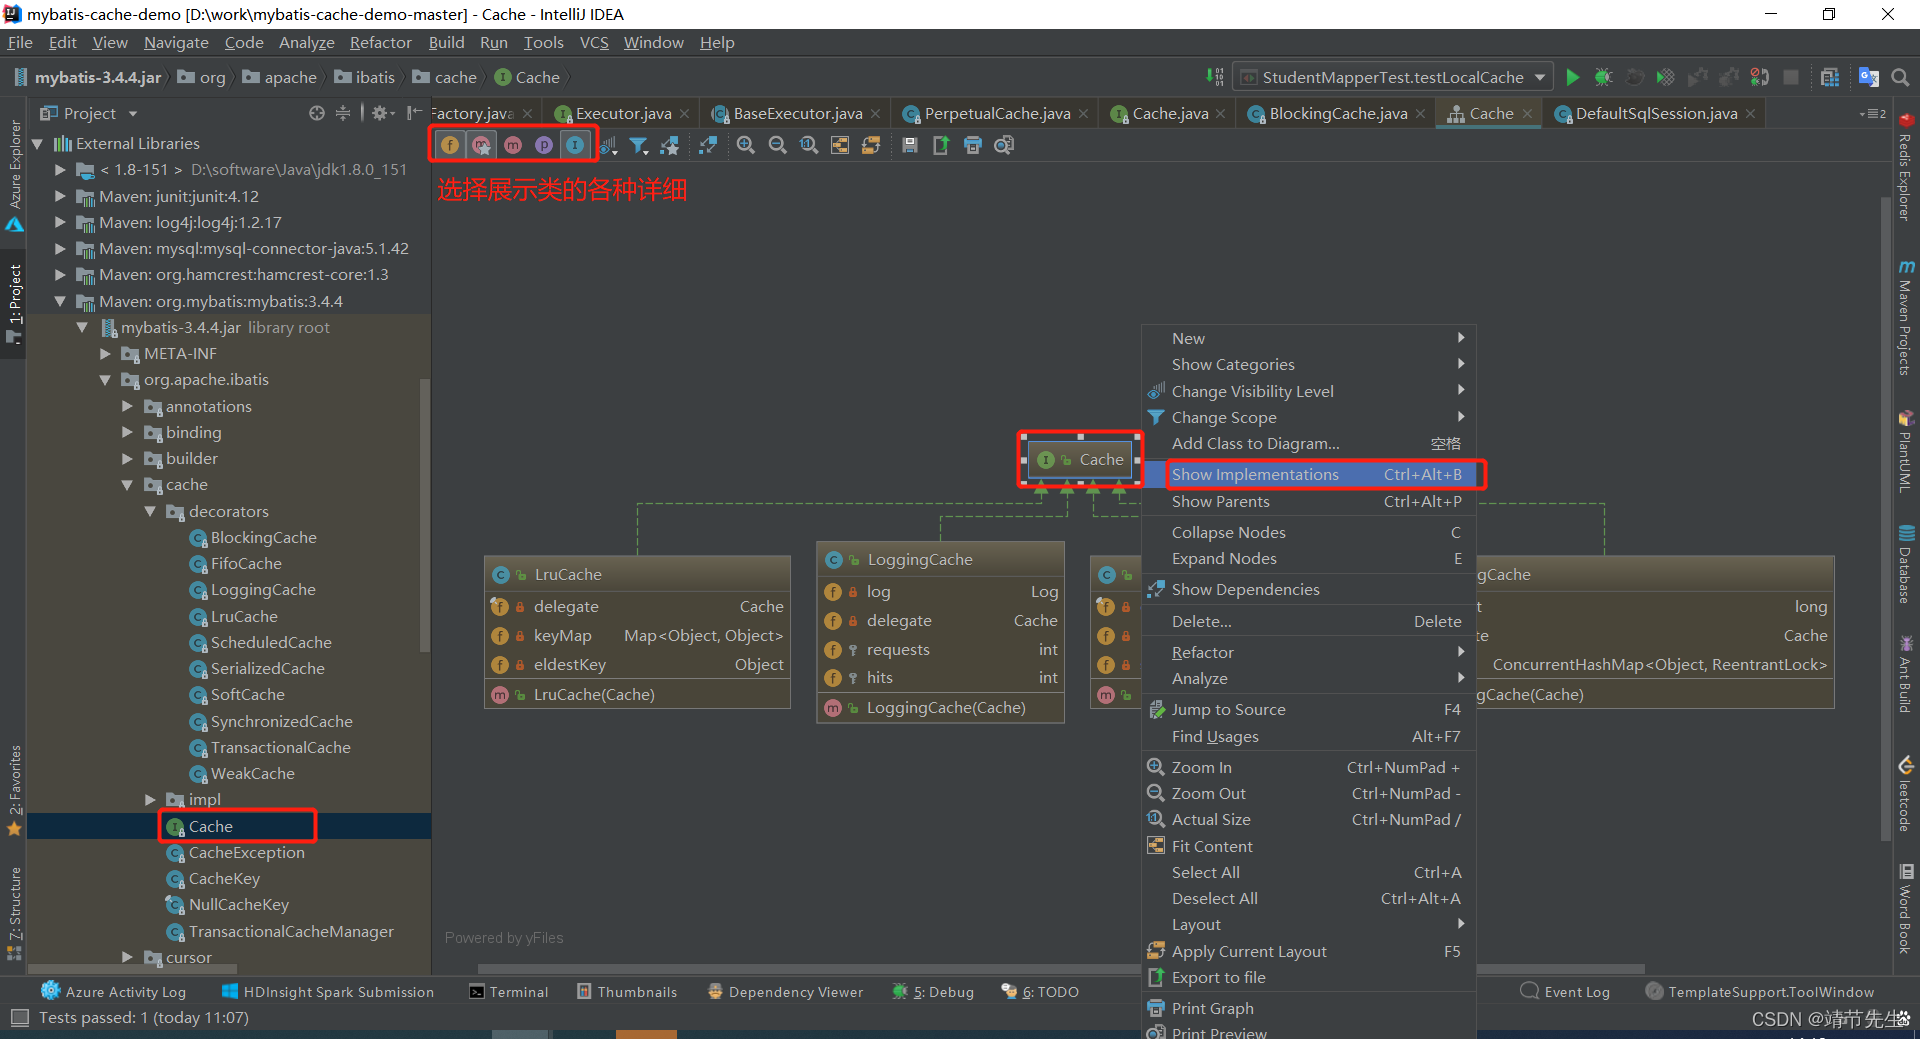
Task: Choose Show Implementations in context menu
Action: coord(1310,475)
